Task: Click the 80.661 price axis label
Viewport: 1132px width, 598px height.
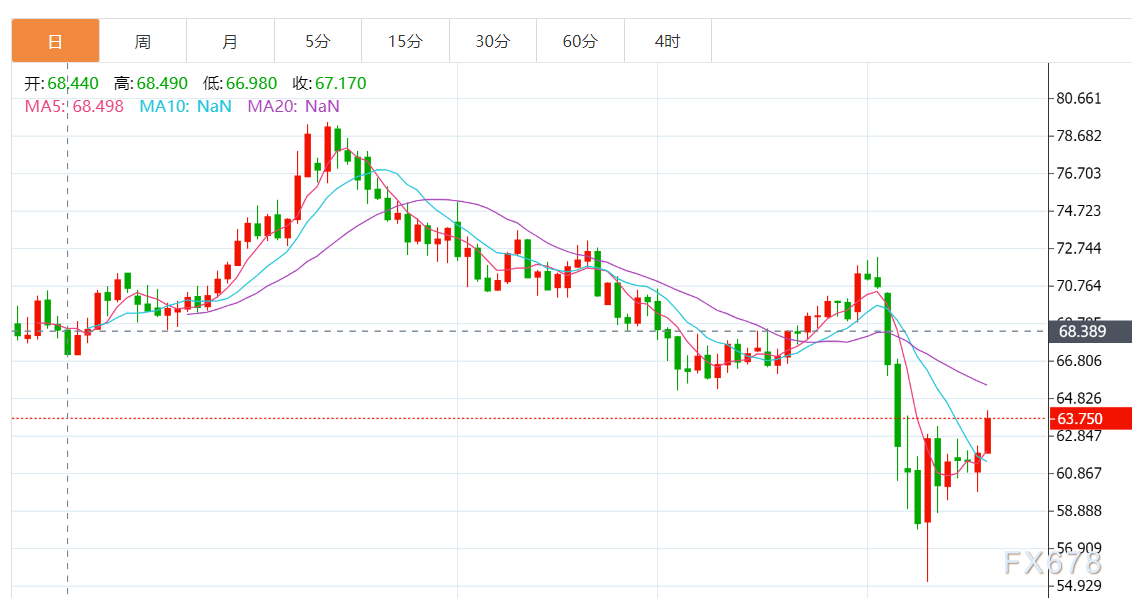Action: point(1079,98)
